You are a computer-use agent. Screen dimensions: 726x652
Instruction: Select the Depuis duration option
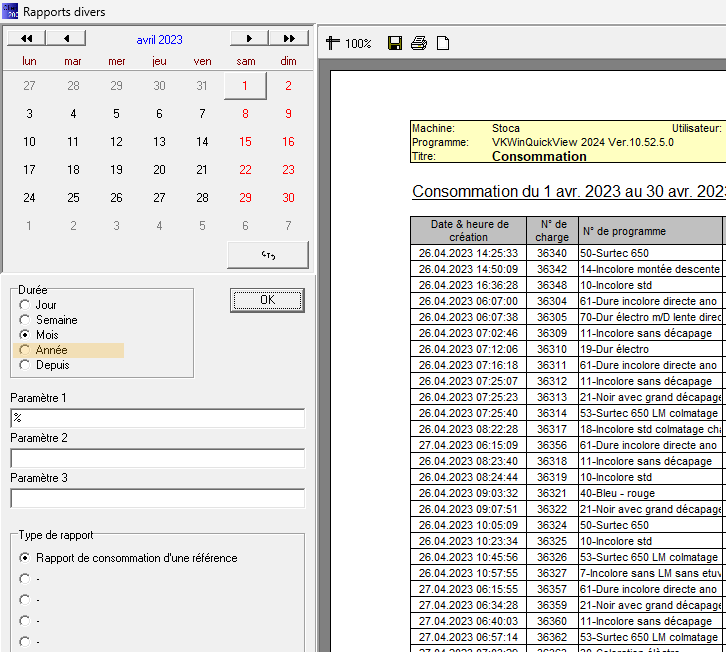click(25, 365)
